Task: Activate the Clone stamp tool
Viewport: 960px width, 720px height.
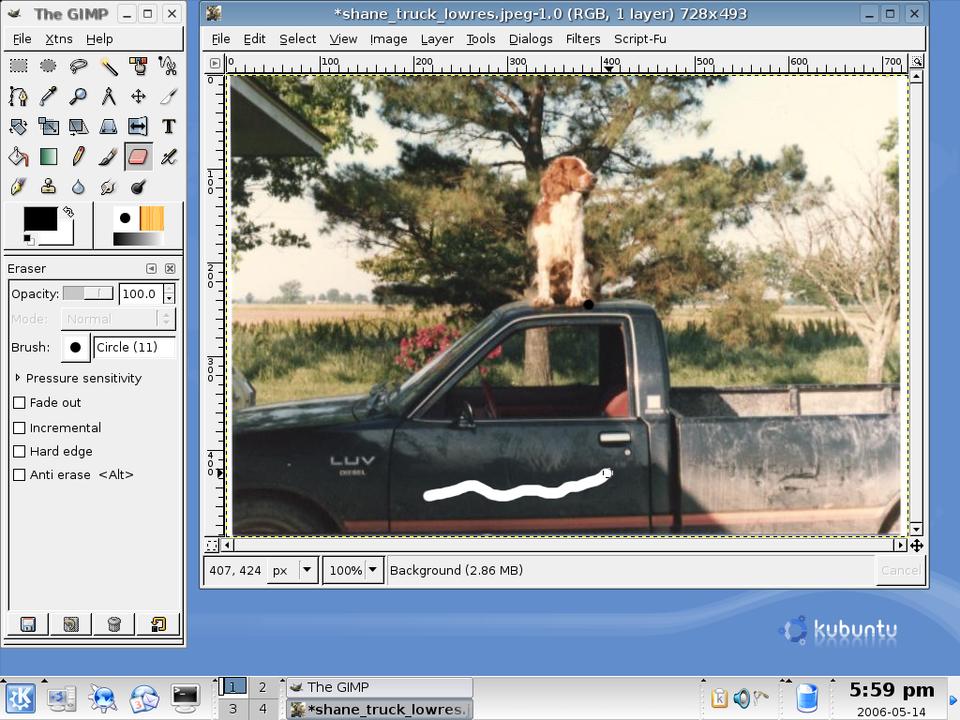Action: tap(48, 187)
